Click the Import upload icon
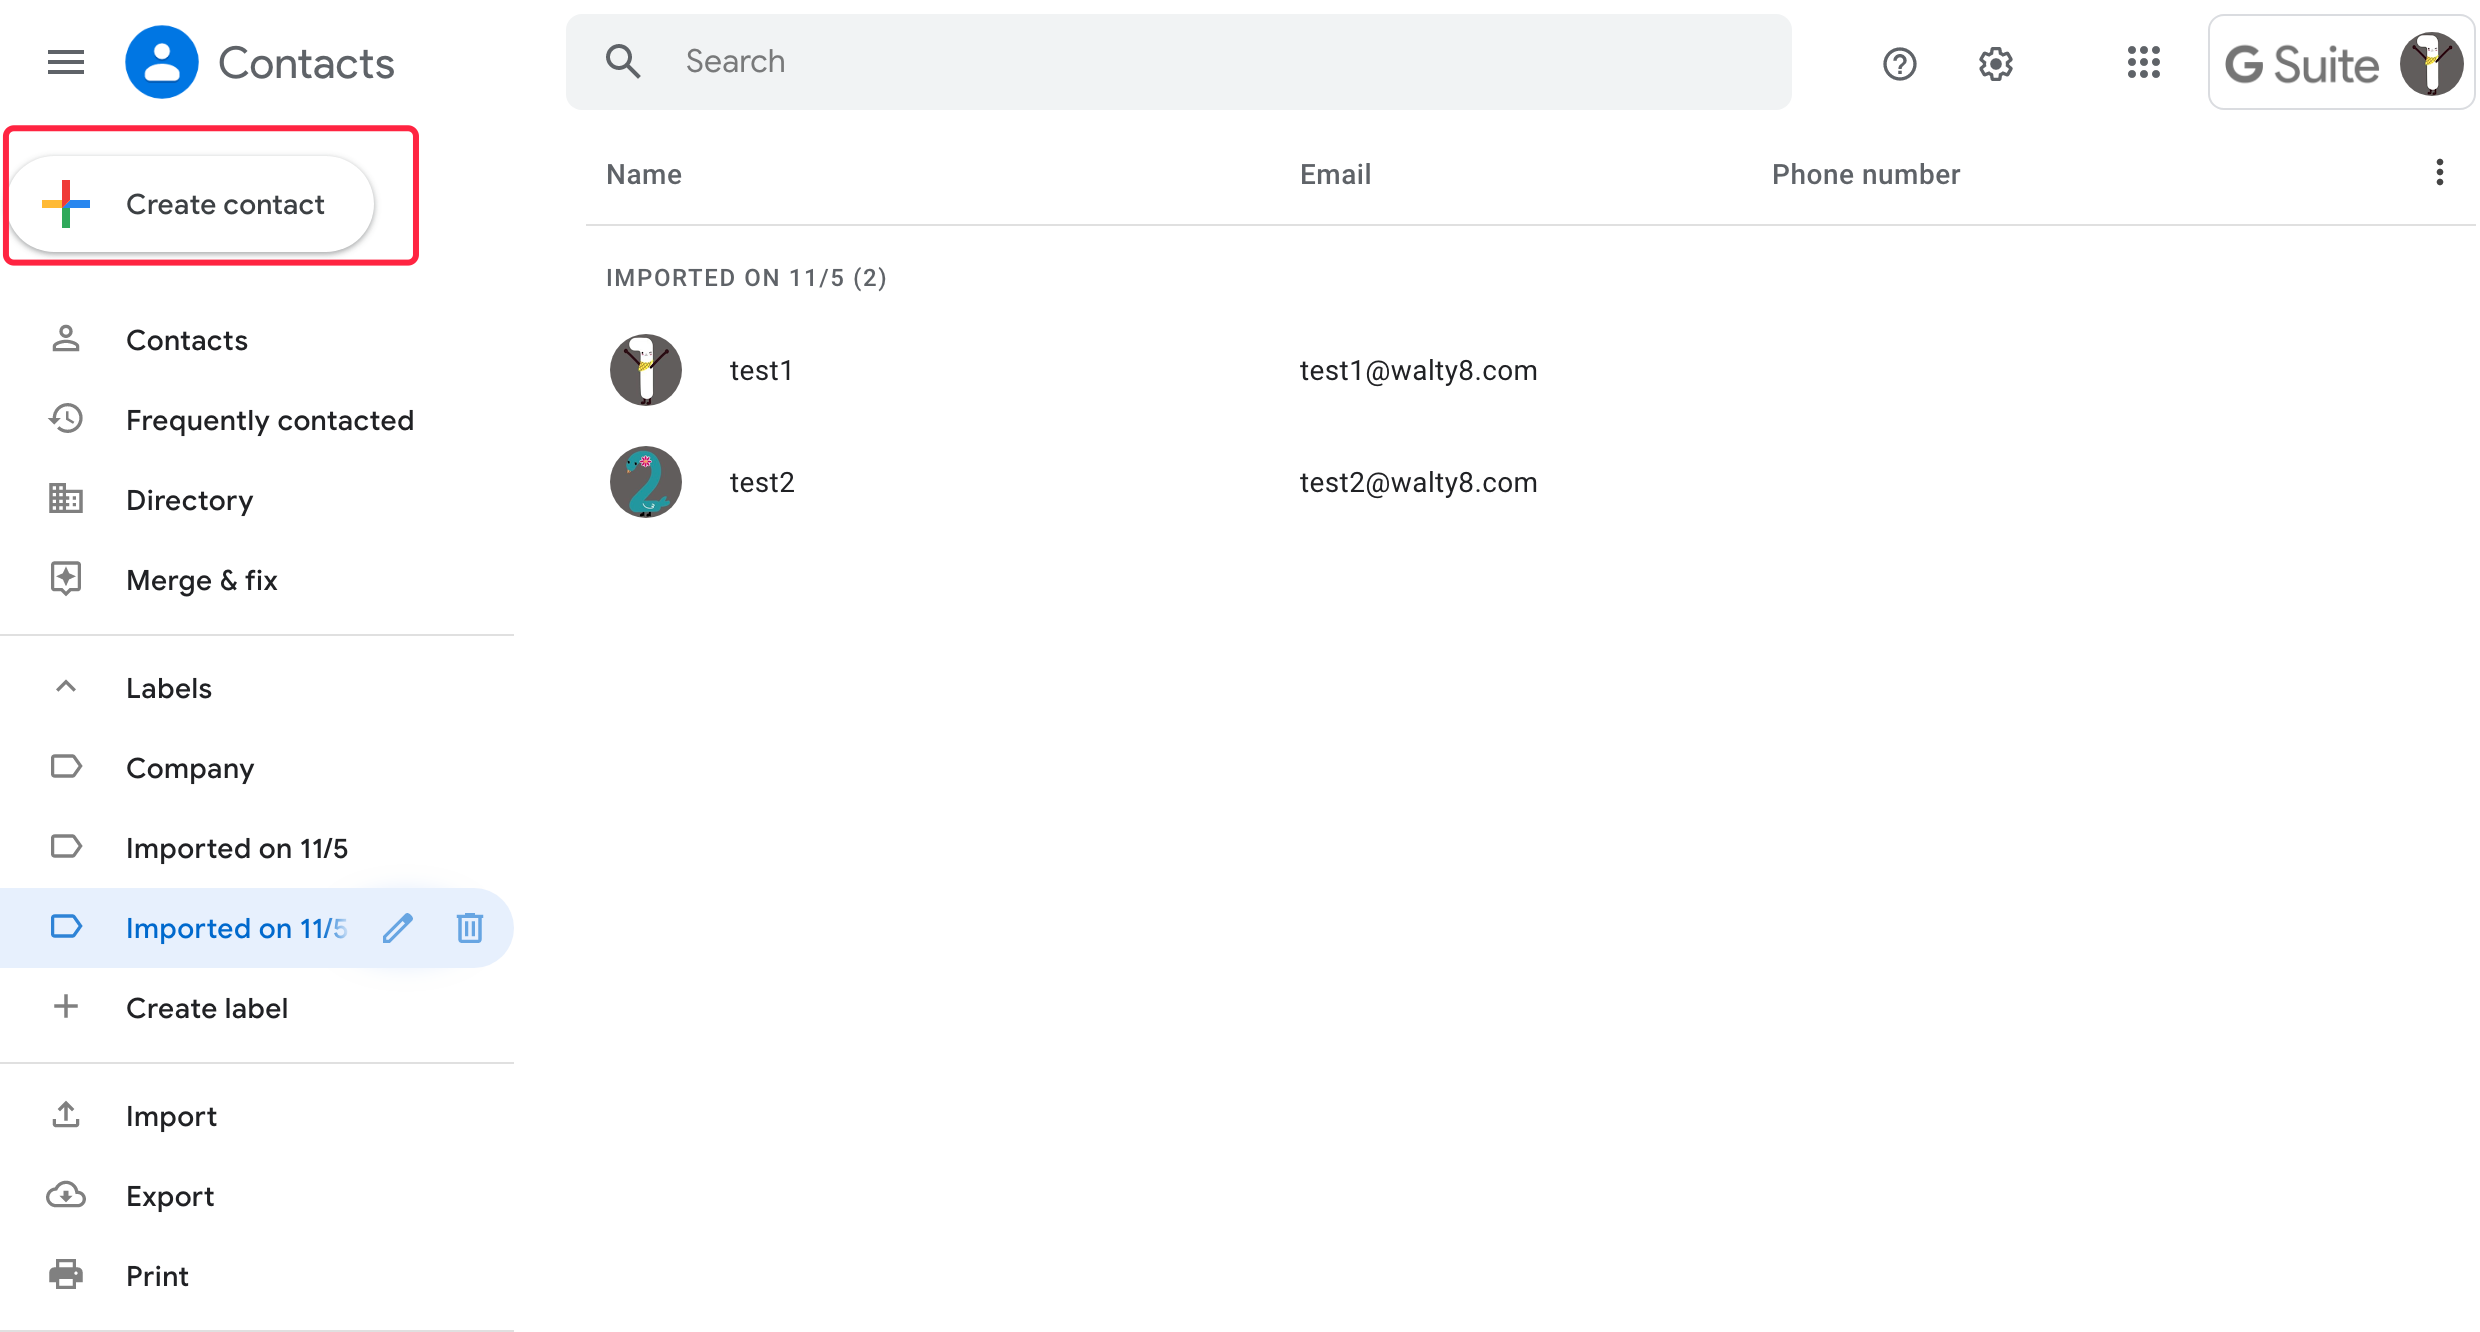The image size is (2480, 1332). (66, 1115)
